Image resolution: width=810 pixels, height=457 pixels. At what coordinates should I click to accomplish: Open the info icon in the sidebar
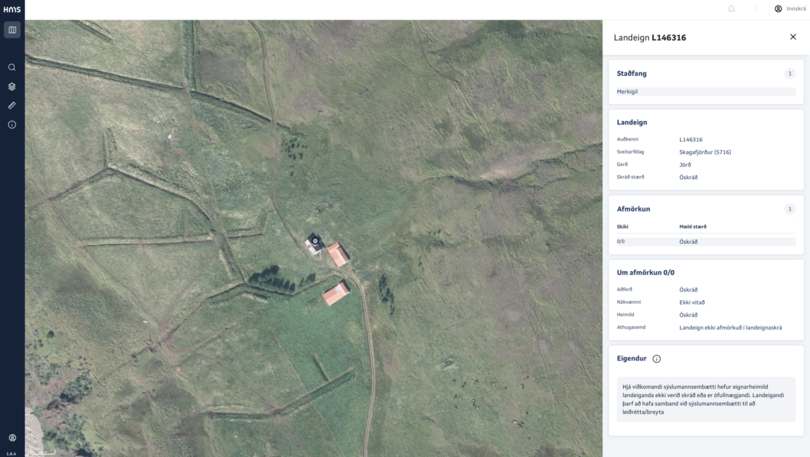click(x=12, y=124)
